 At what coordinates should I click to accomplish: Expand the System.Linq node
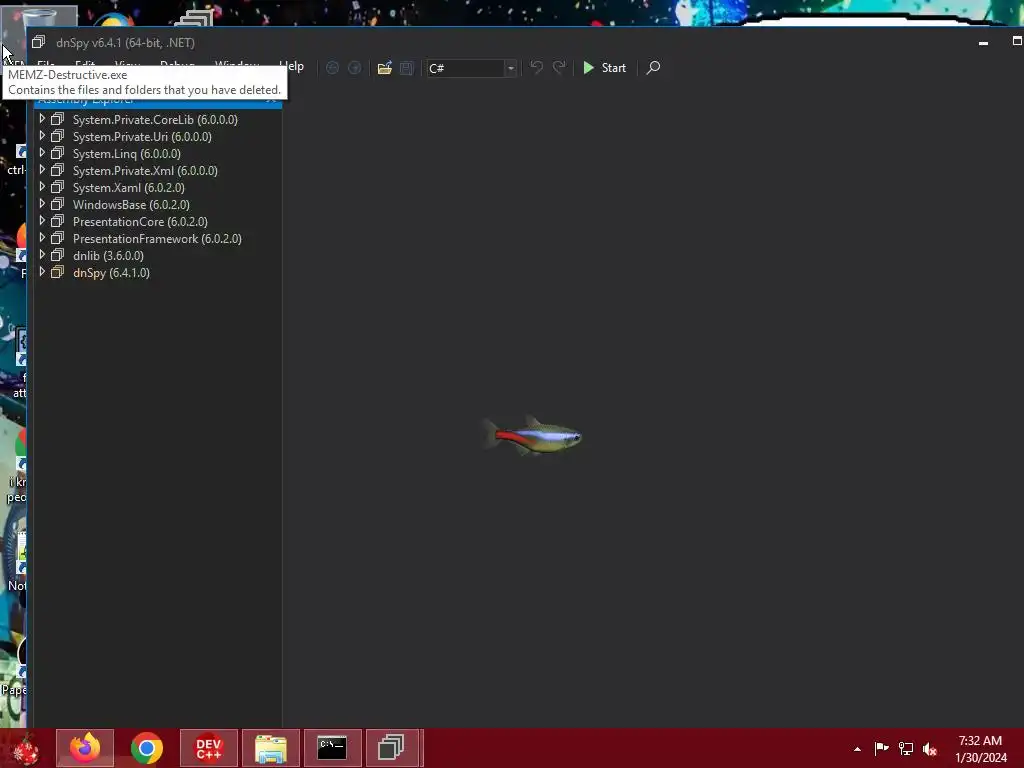click(x=42, y=153)
